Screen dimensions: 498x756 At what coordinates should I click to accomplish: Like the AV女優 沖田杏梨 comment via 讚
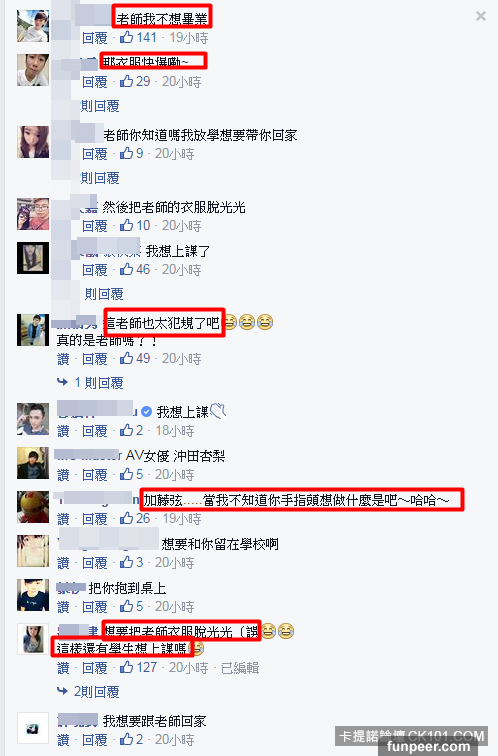[x=63, y=475]
